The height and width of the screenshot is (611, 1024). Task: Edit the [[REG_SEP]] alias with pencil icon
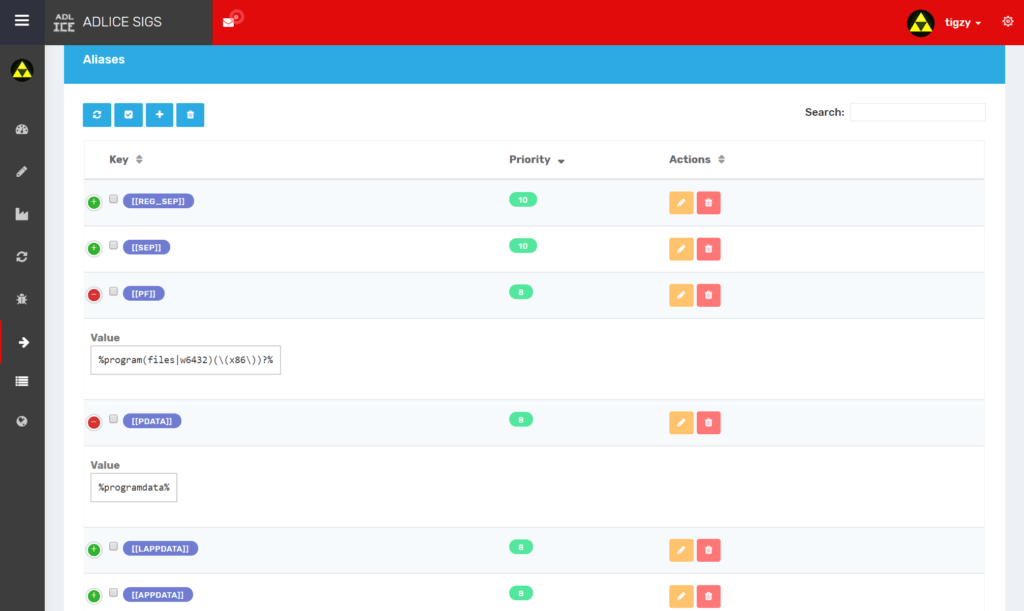(x=680, y=203)
